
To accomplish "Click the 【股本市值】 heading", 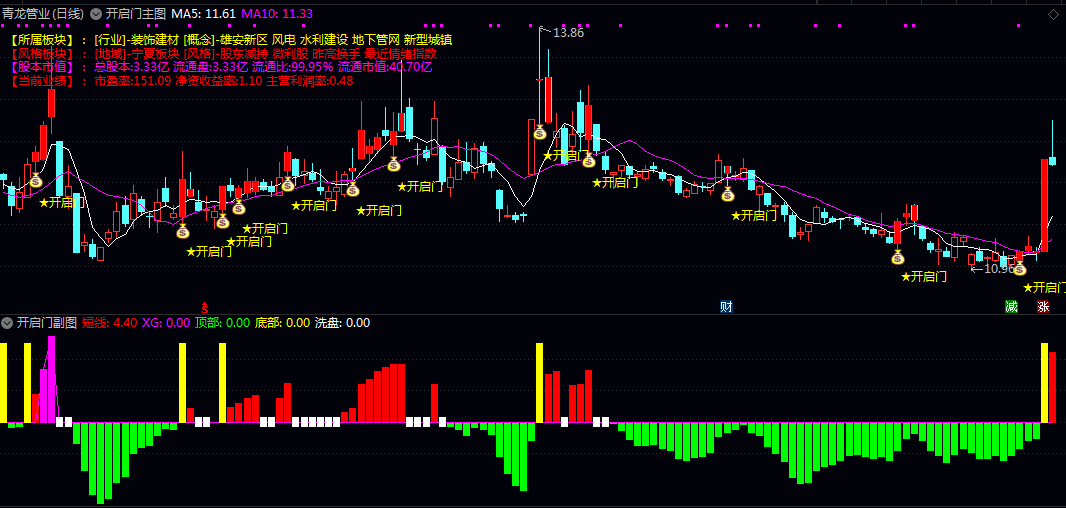I will pyautogui.click(x=42, y=67).
